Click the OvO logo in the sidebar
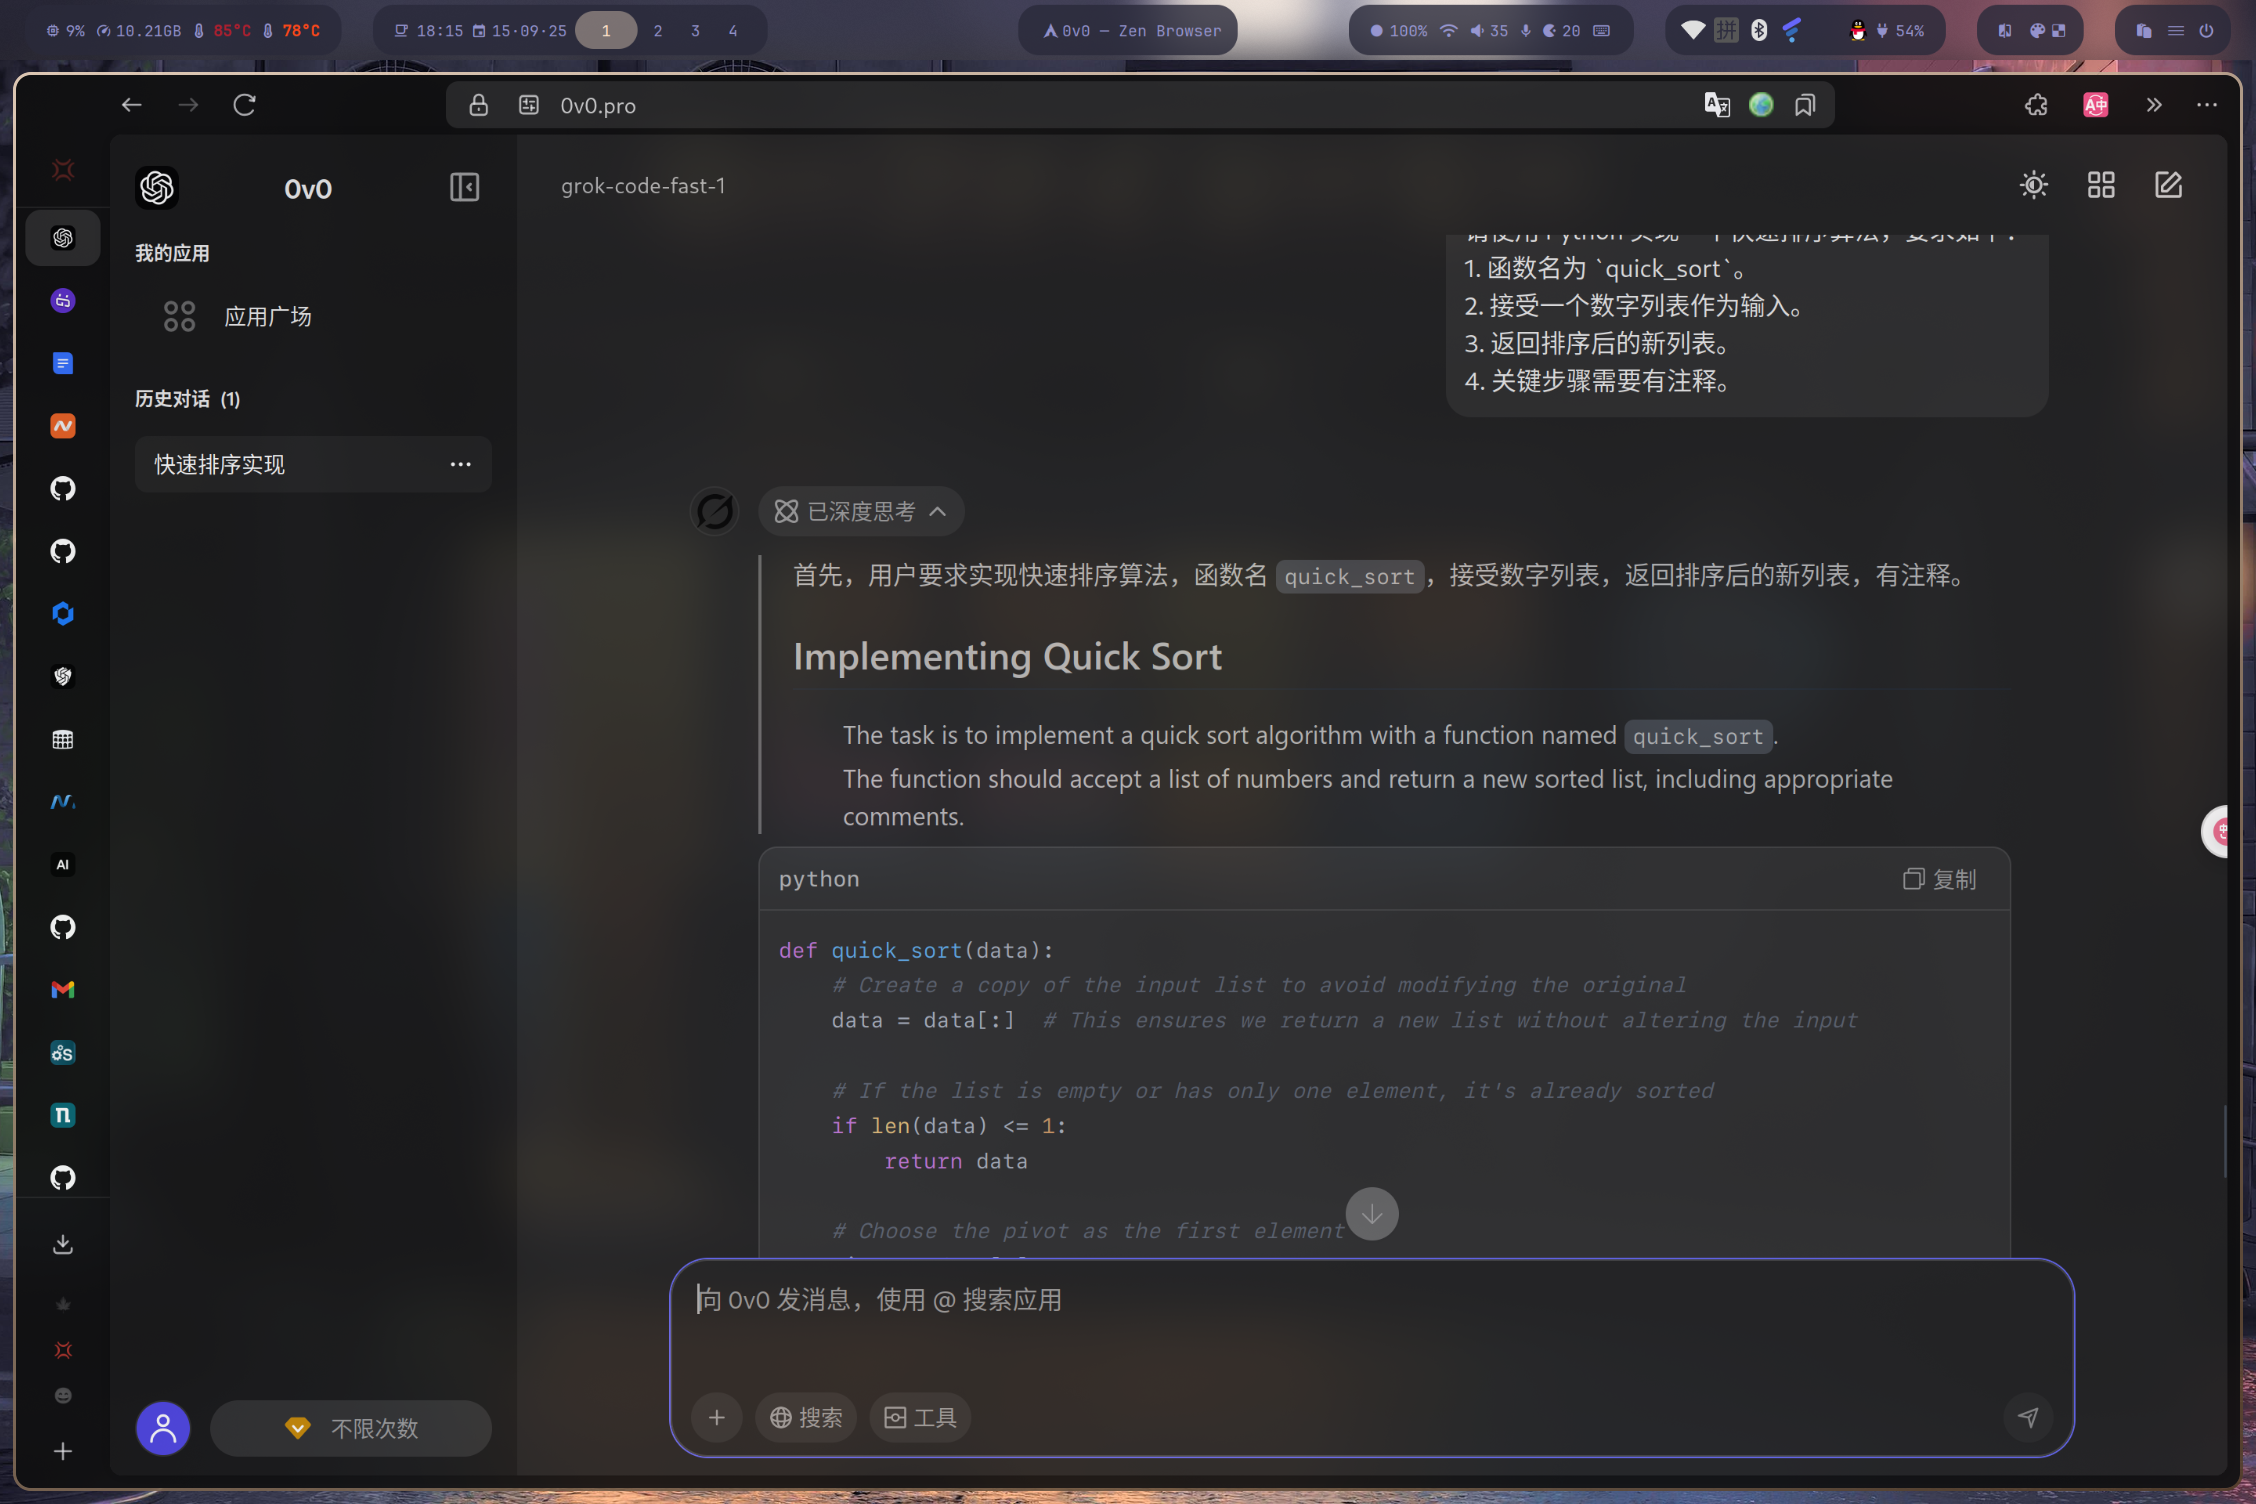This screenshot has width=2256, height=1504. click(x=157, y=188)
